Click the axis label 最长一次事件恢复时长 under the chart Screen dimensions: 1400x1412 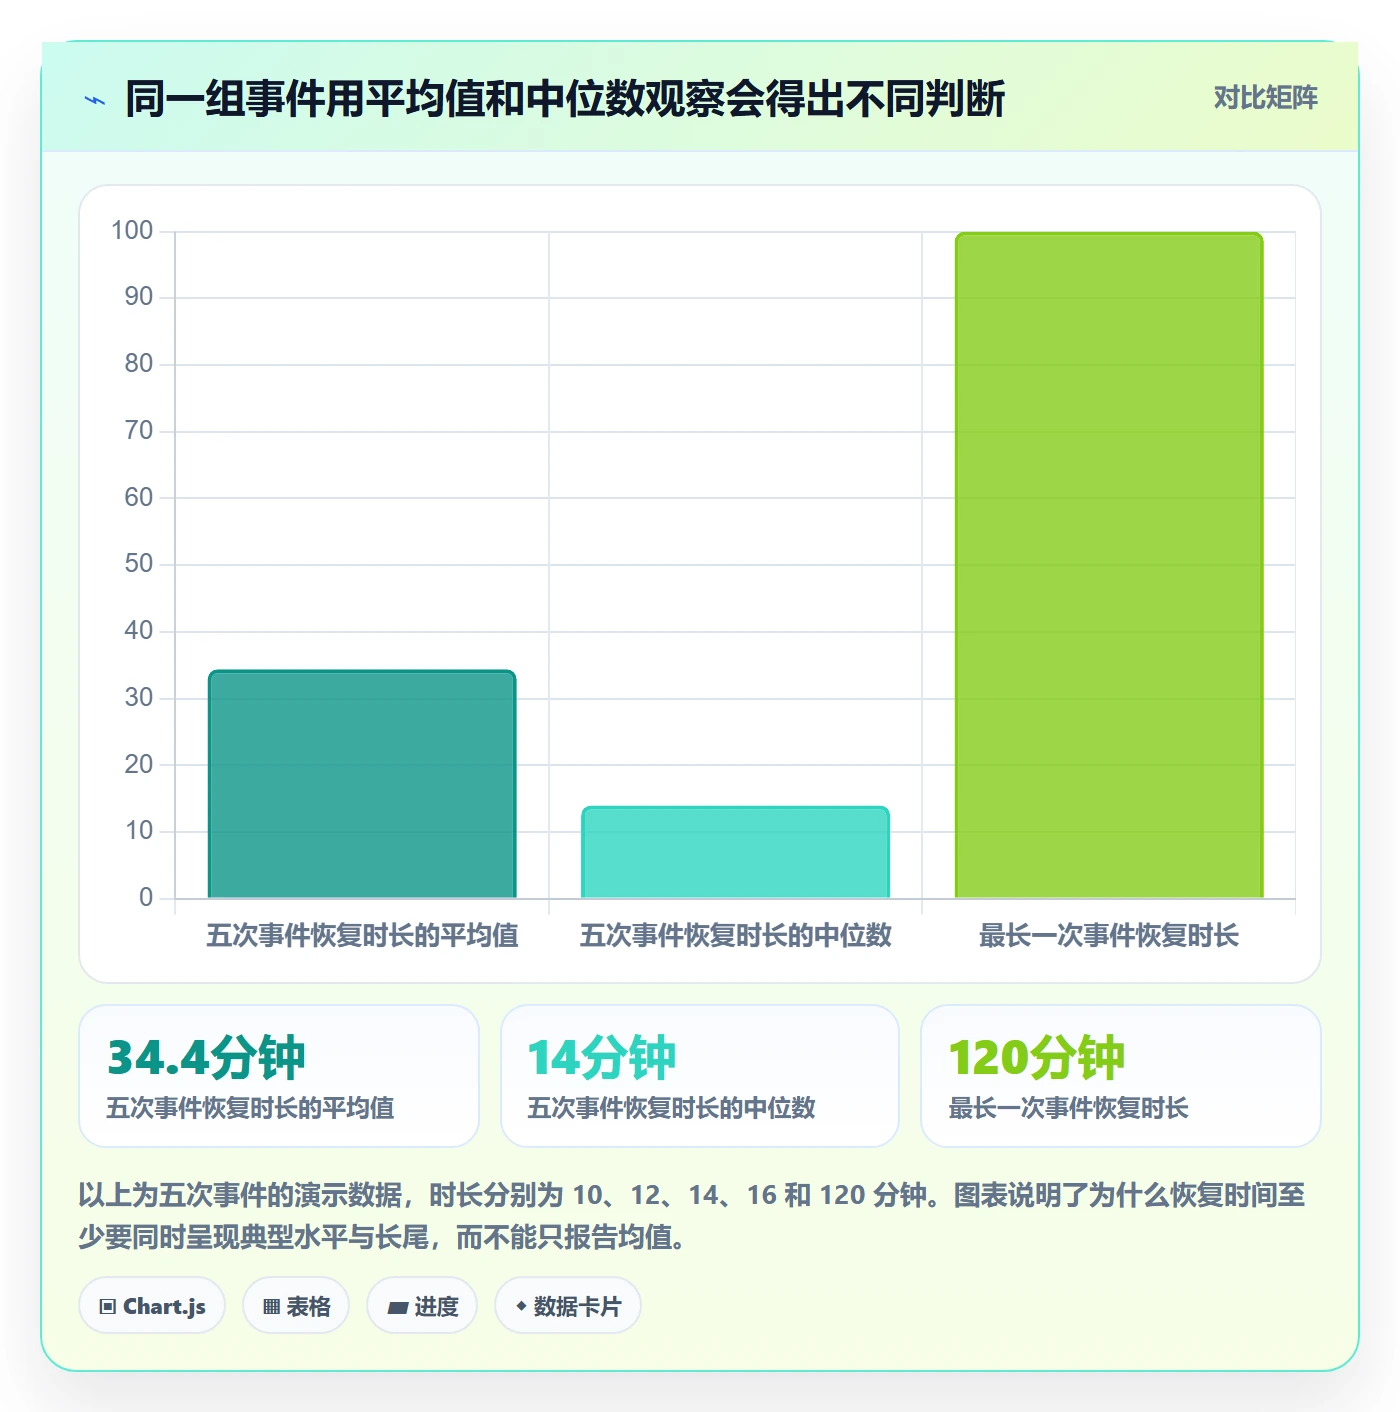(x=1109, y=936)
